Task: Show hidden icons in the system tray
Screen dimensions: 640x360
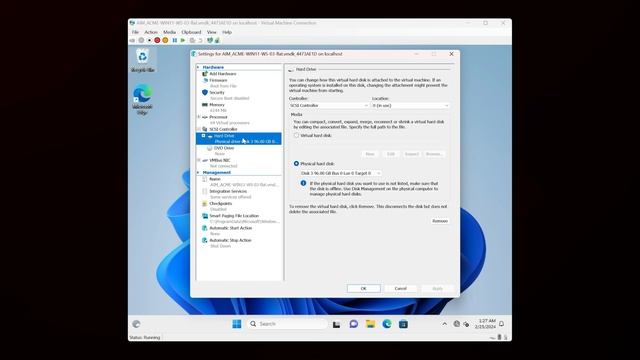Action: point(444,324)
